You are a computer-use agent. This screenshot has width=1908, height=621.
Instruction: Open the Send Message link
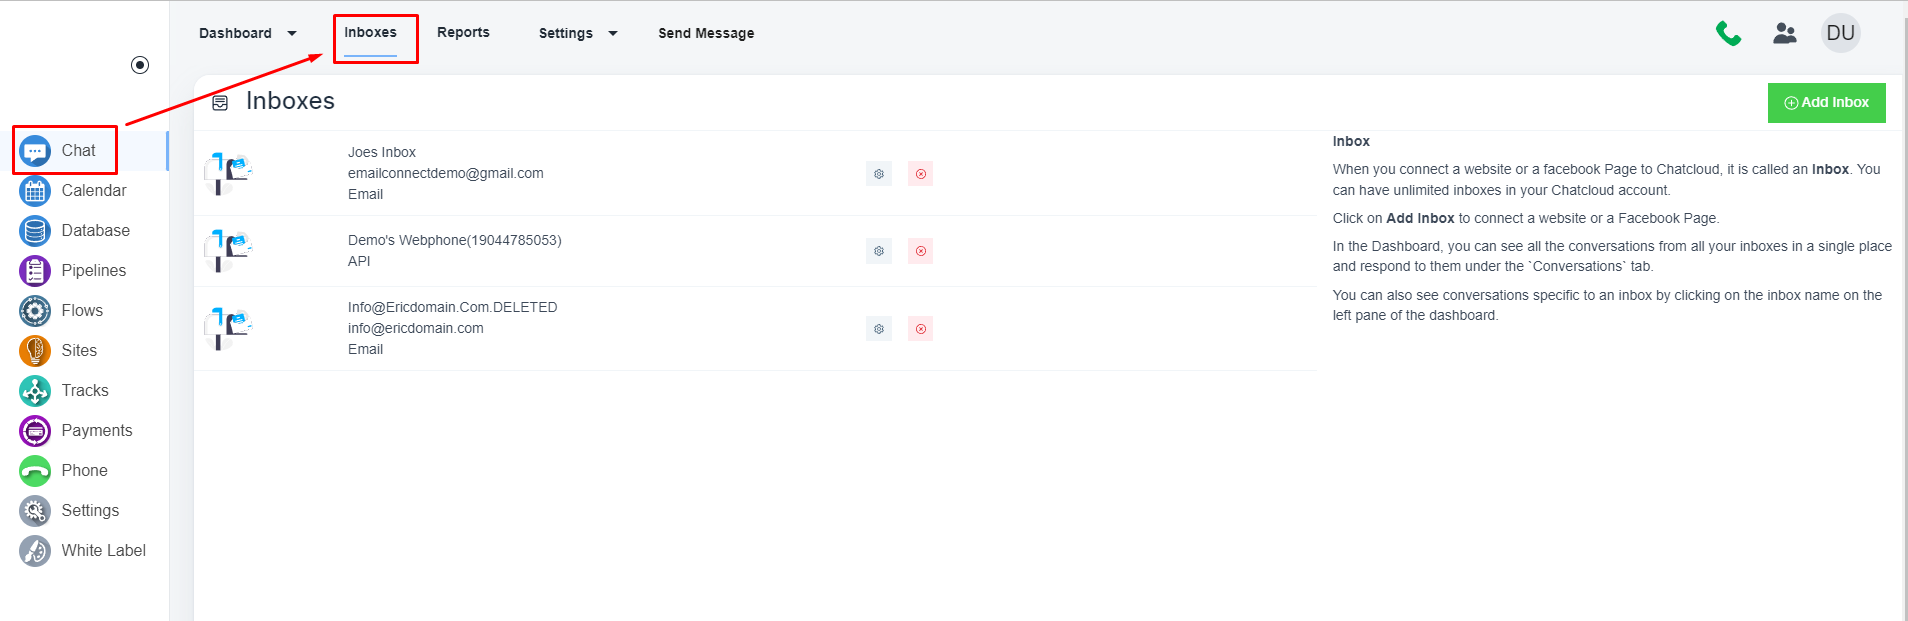tap(706, 33)
